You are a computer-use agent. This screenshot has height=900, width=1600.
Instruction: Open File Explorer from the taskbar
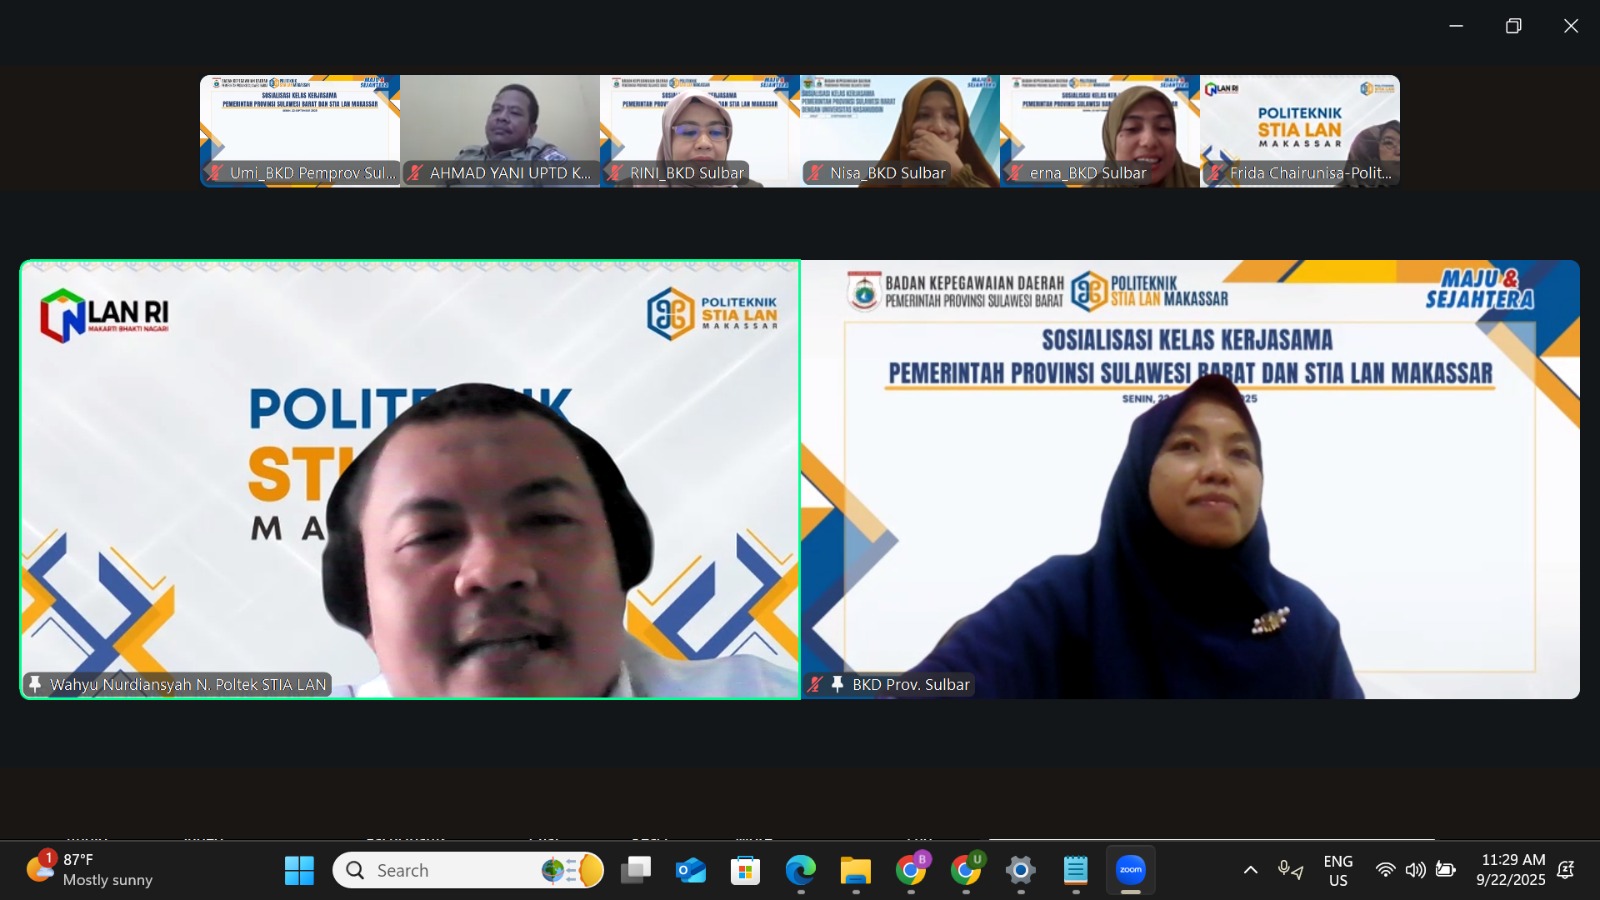click(853, 869)
